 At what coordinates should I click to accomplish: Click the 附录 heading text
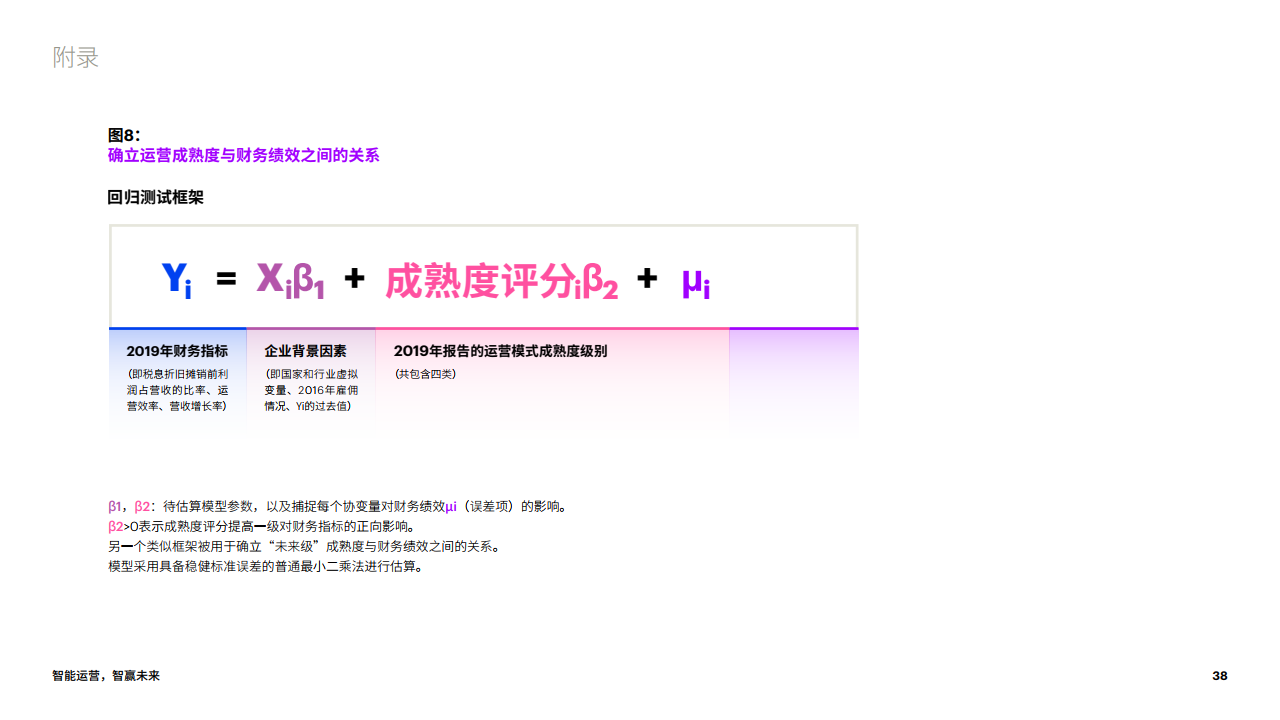pos(76,58)
